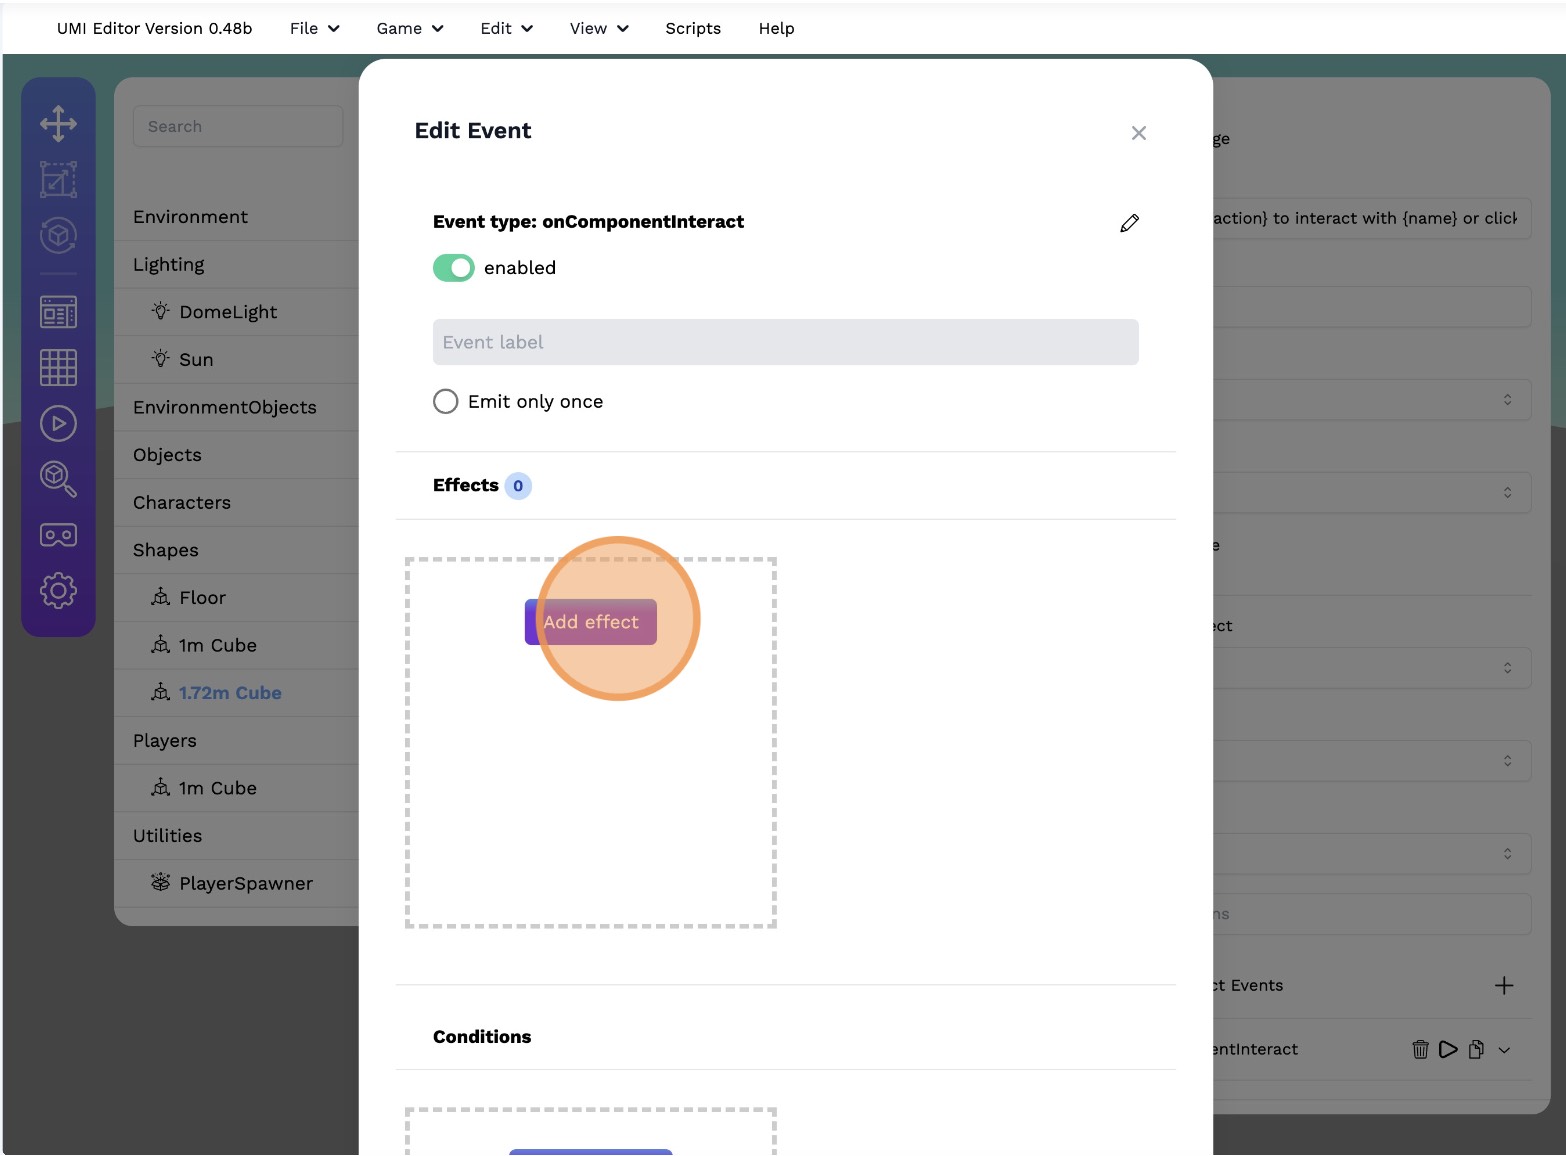Select the move tool in left toolbar
This screenshot has height=1156, width=1566.
(x=58, y=124)
